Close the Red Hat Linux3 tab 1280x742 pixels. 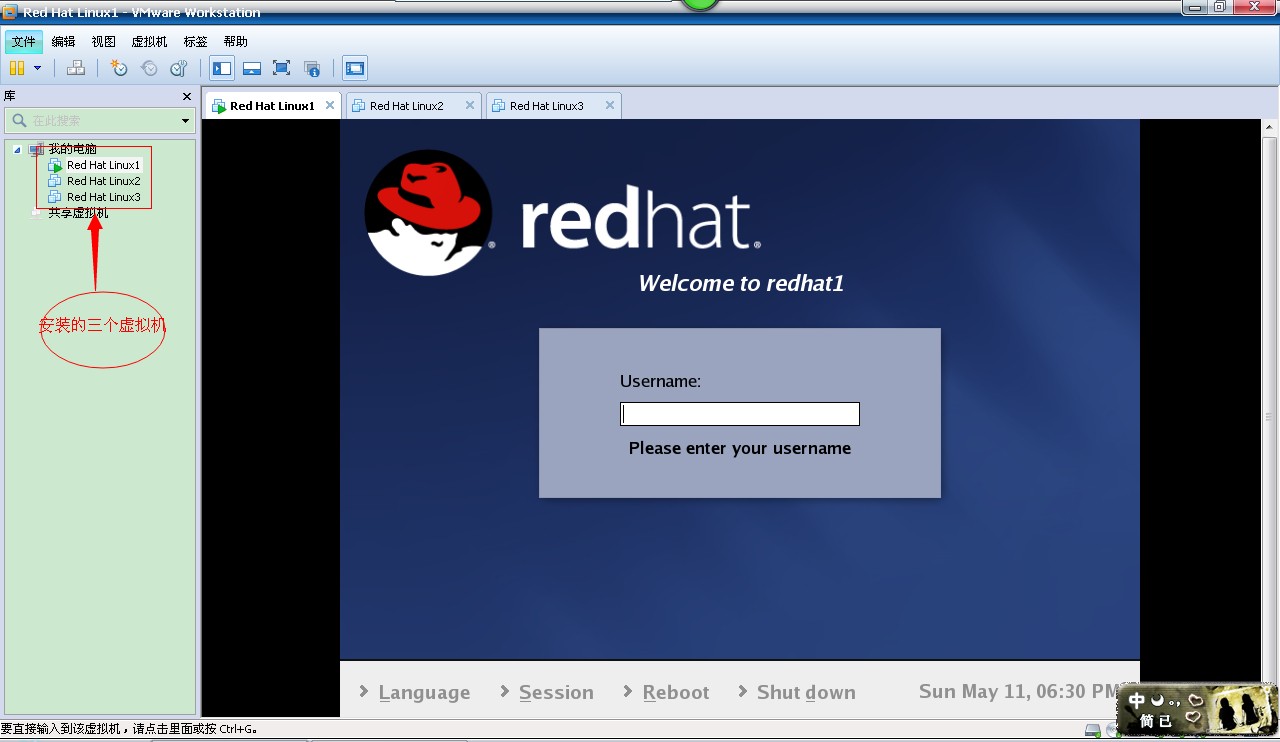pyautogui.click(x=609, y=105)
